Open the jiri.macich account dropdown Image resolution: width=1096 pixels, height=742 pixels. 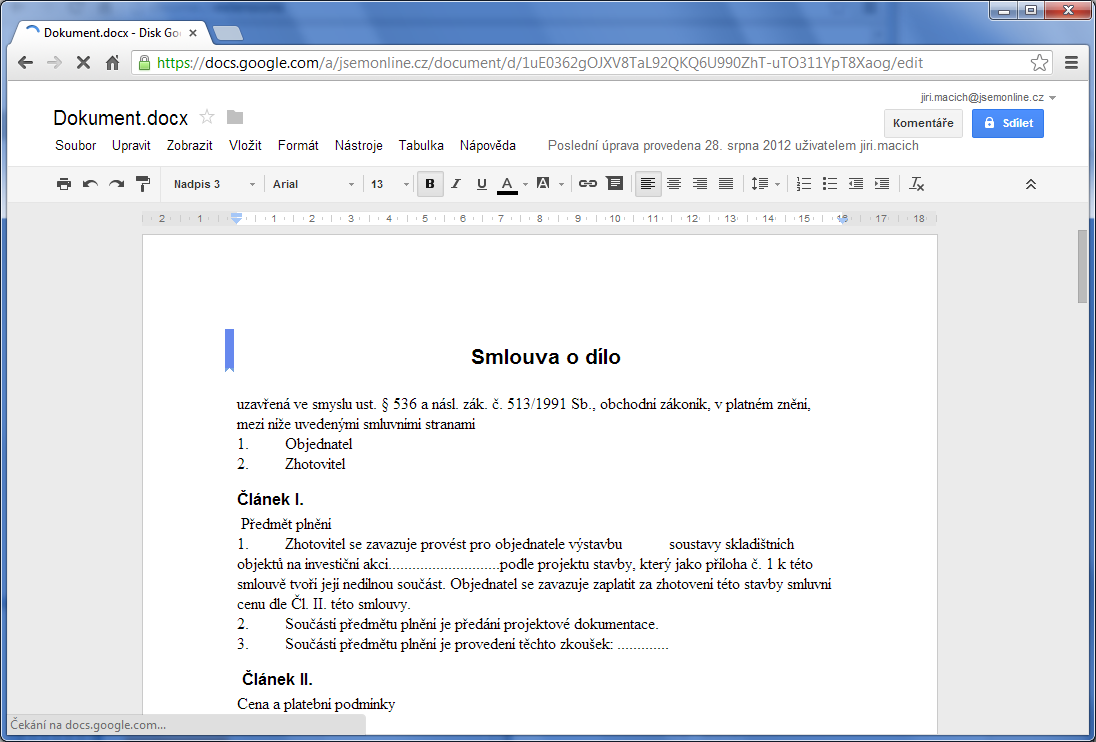point(988,98)
